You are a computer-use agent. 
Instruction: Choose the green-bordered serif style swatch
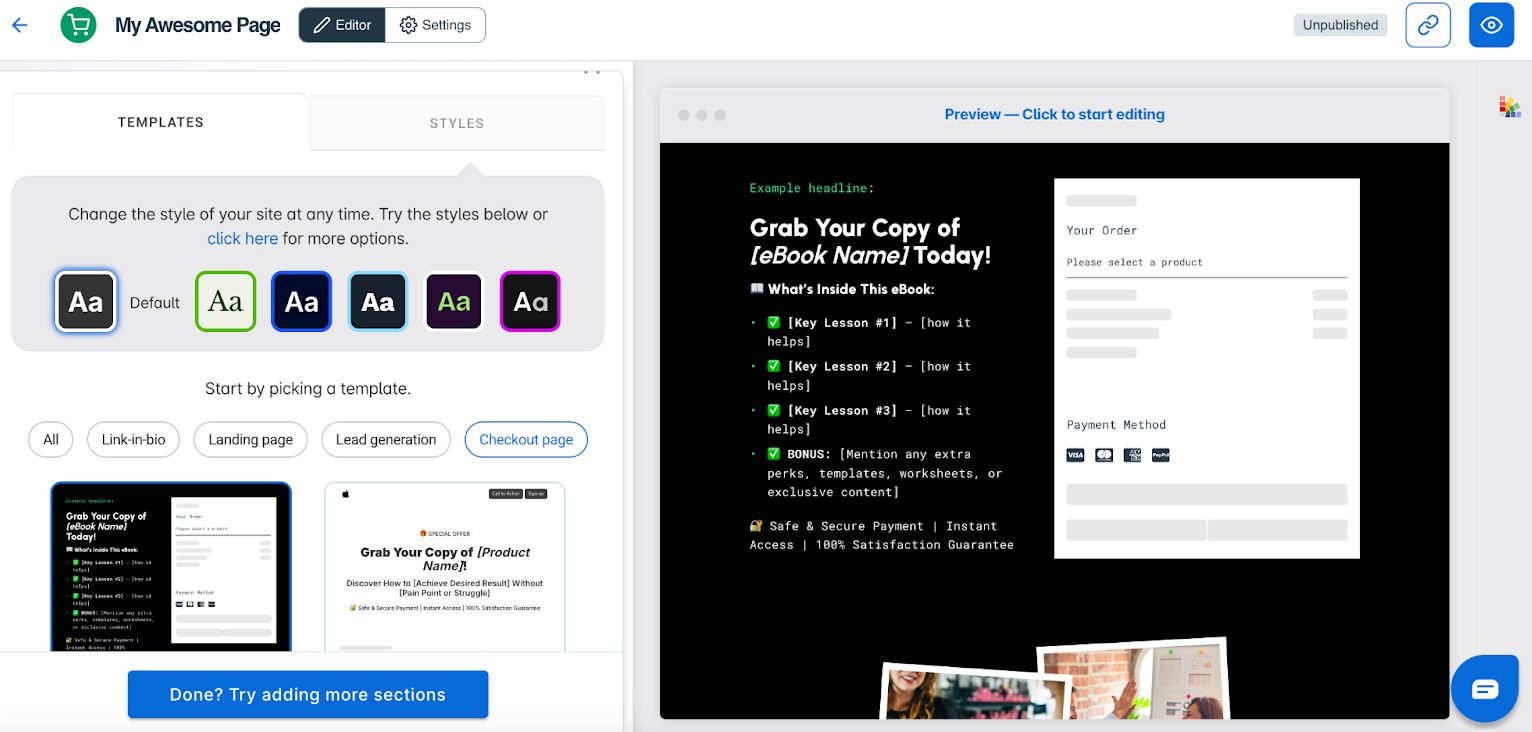click(225, 302)
